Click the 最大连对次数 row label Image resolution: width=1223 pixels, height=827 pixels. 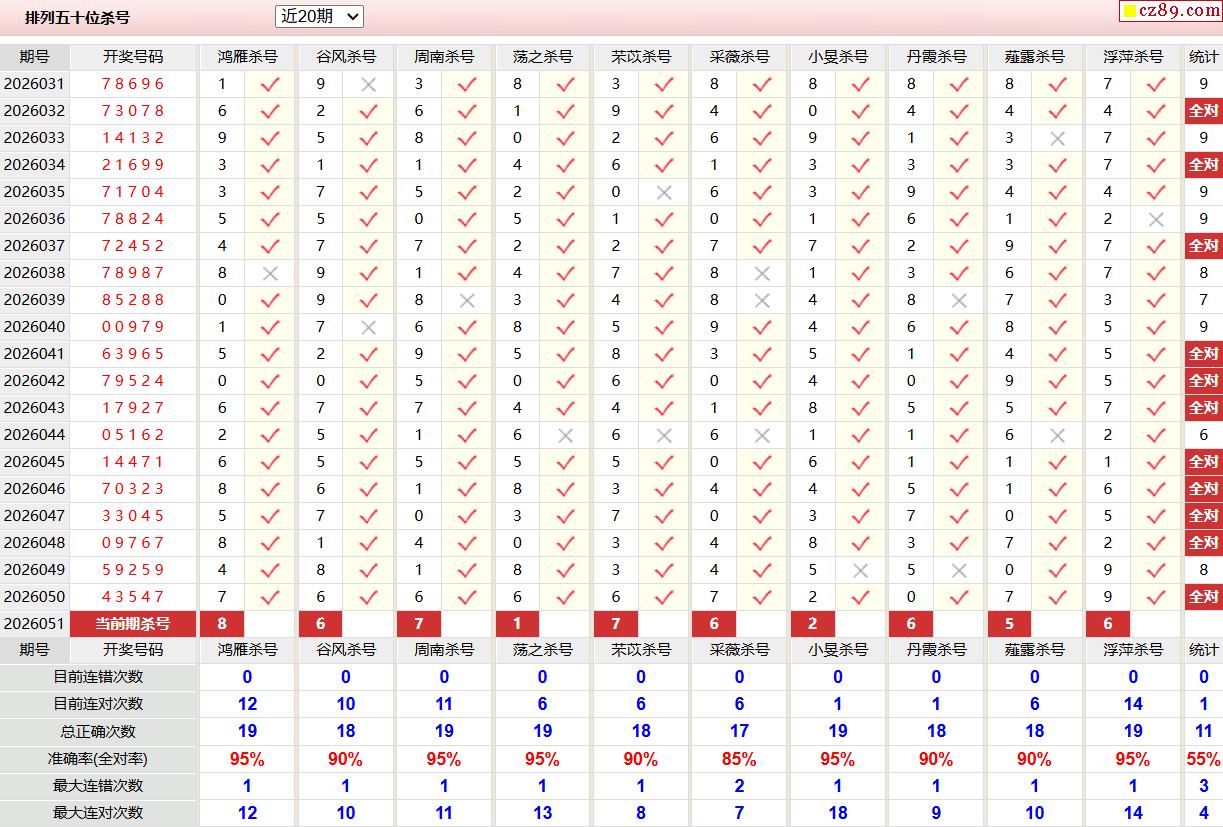tap(98, 813)
